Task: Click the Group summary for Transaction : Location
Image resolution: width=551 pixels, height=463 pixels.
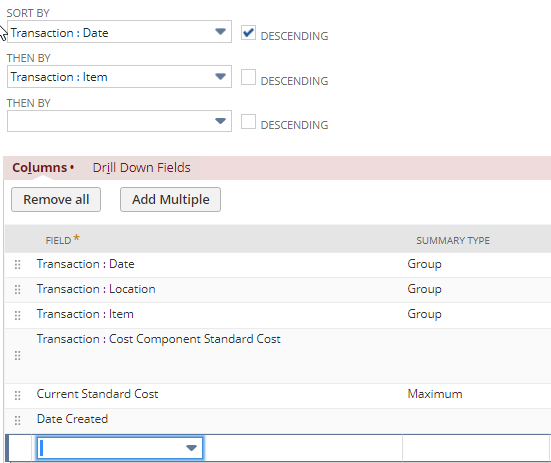Action: tap(424, 289)
